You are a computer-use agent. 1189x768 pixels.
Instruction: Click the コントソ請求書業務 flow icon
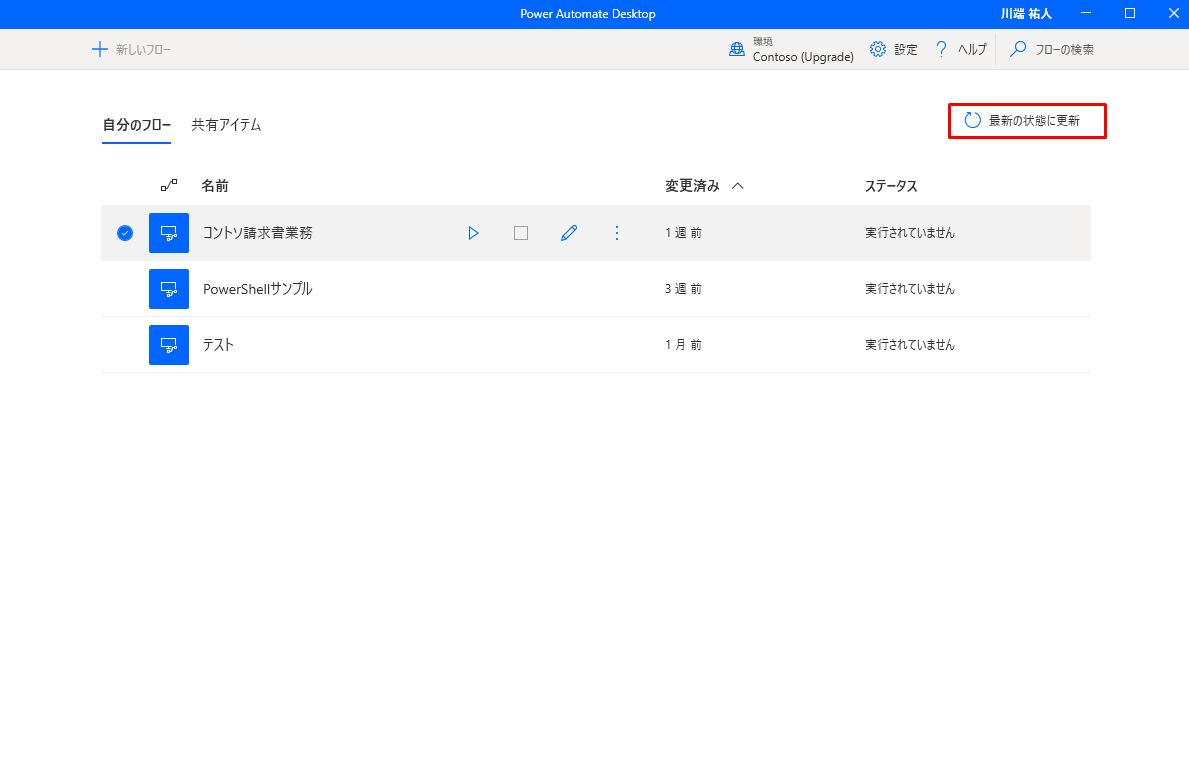point(169,233)
